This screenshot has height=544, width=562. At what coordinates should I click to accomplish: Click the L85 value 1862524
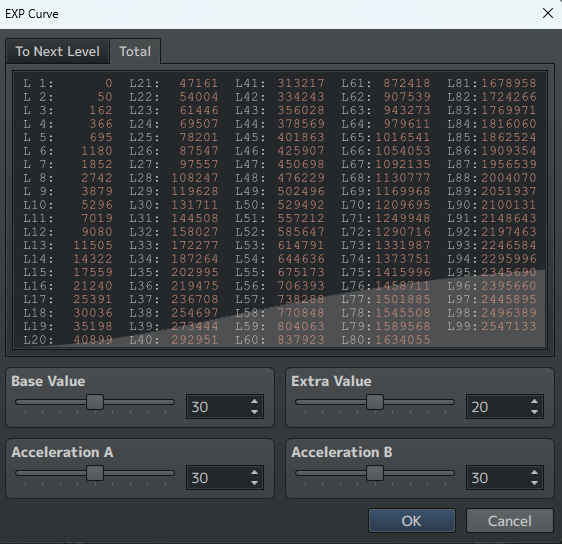point(509,137)
